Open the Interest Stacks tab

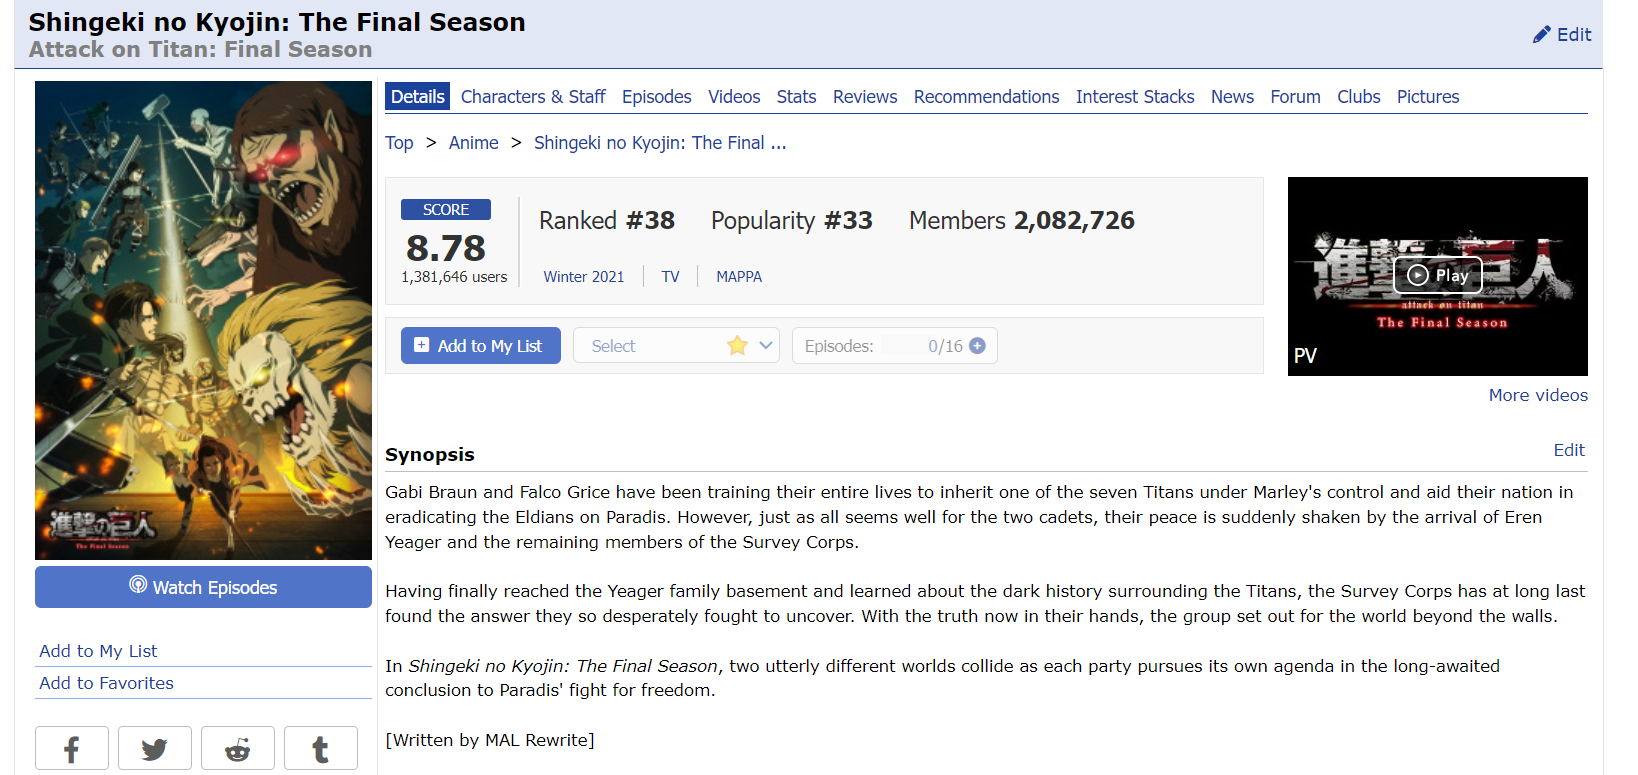click(1135, 97)
